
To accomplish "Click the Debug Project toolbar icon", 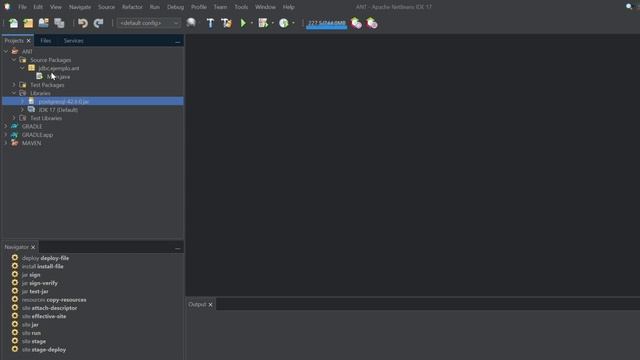I will click(x=263, y=23).
